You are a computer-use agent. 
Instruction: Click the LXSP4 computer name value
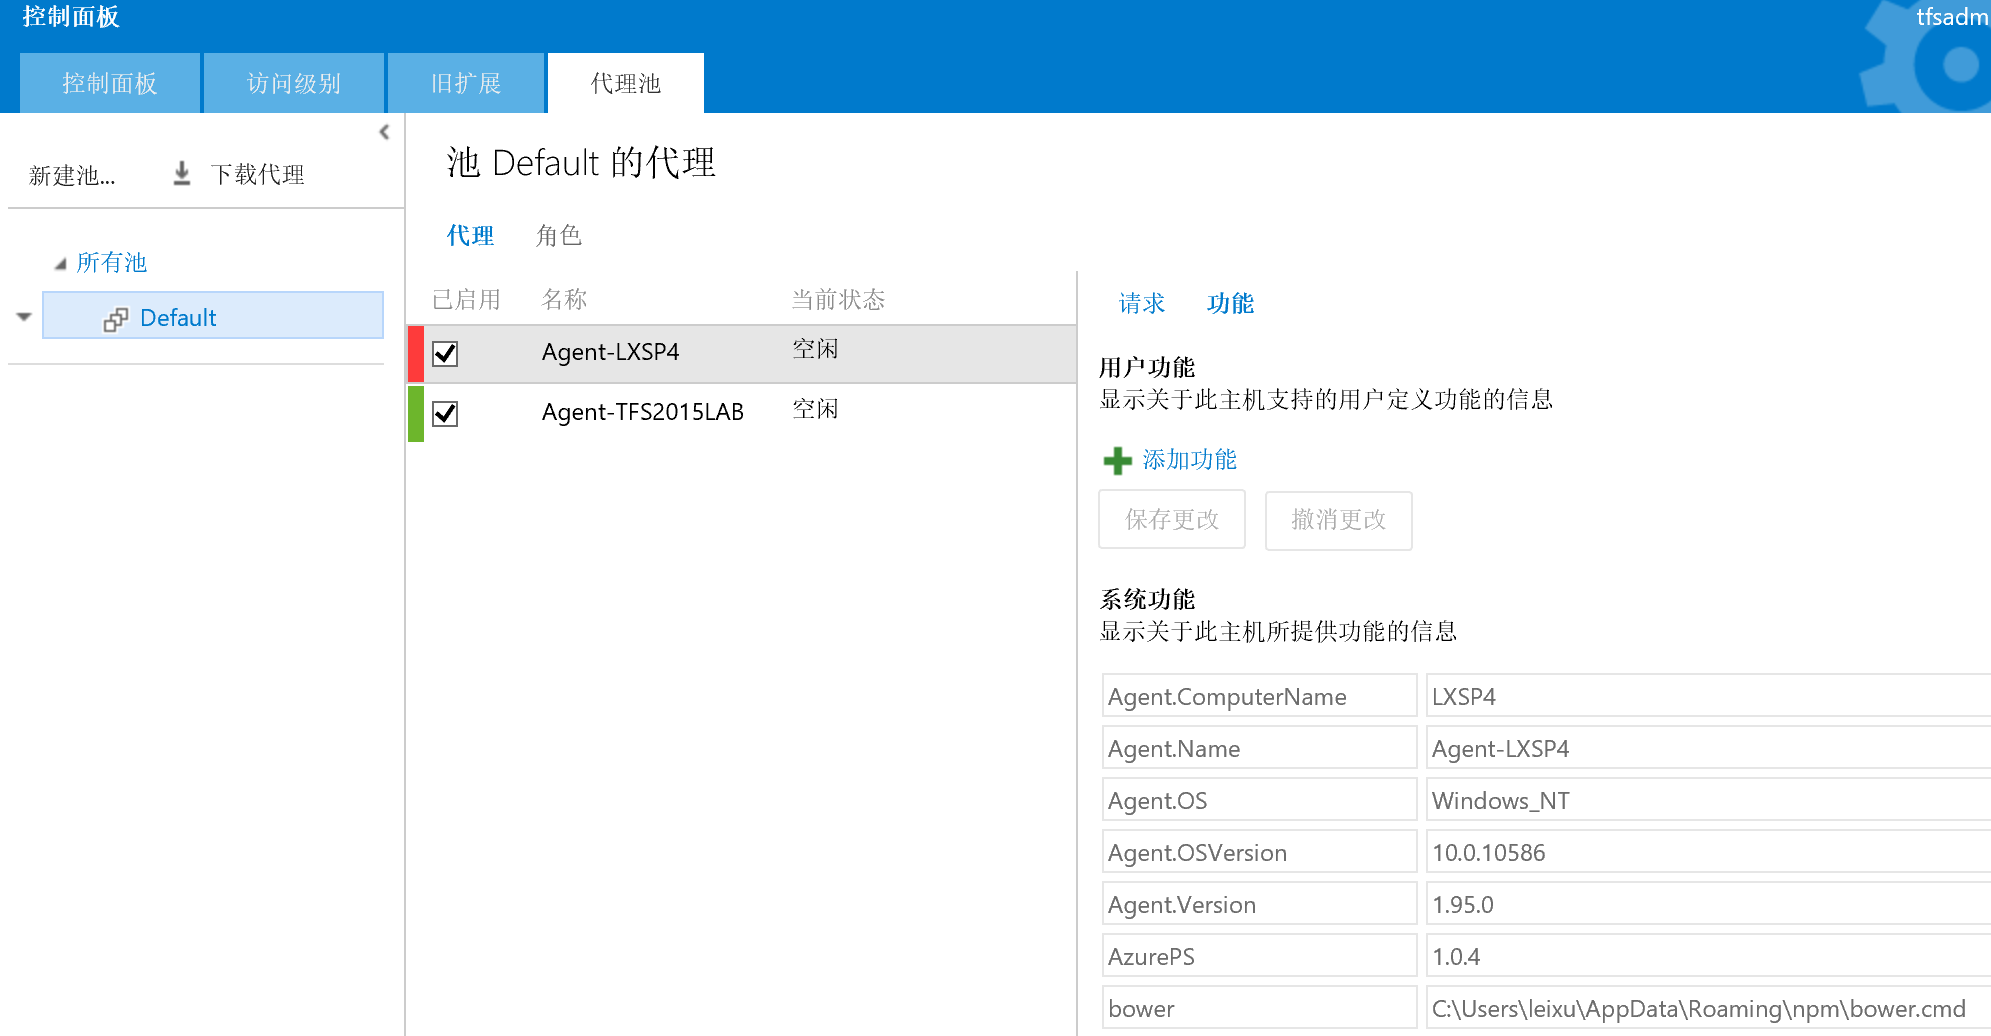click(1708, 696)
